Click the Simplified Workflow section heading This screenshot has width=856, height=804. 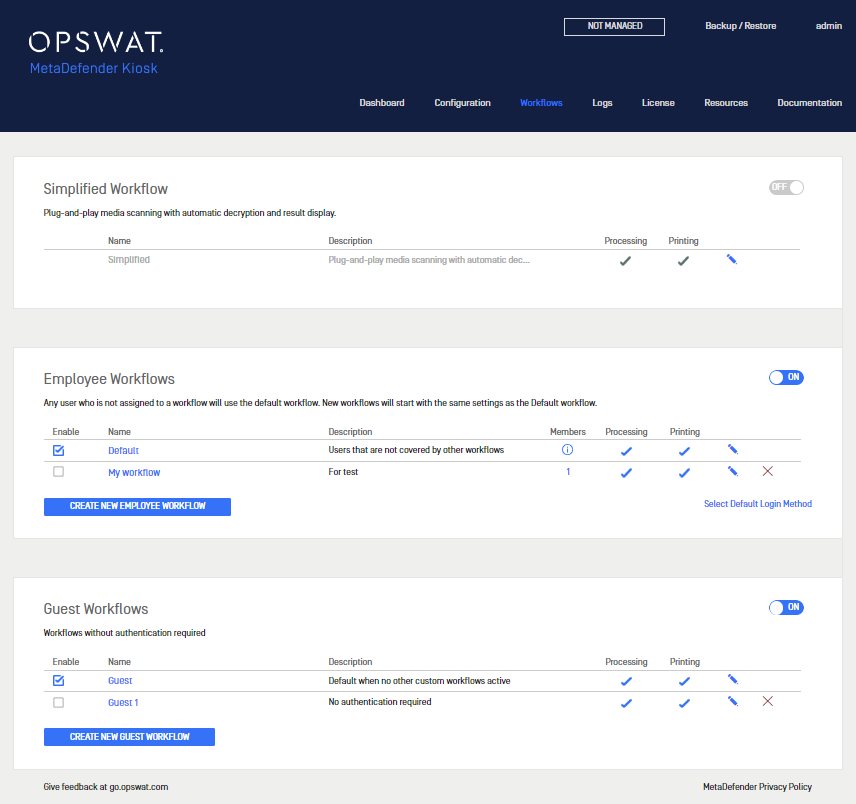tap(105, 189)
